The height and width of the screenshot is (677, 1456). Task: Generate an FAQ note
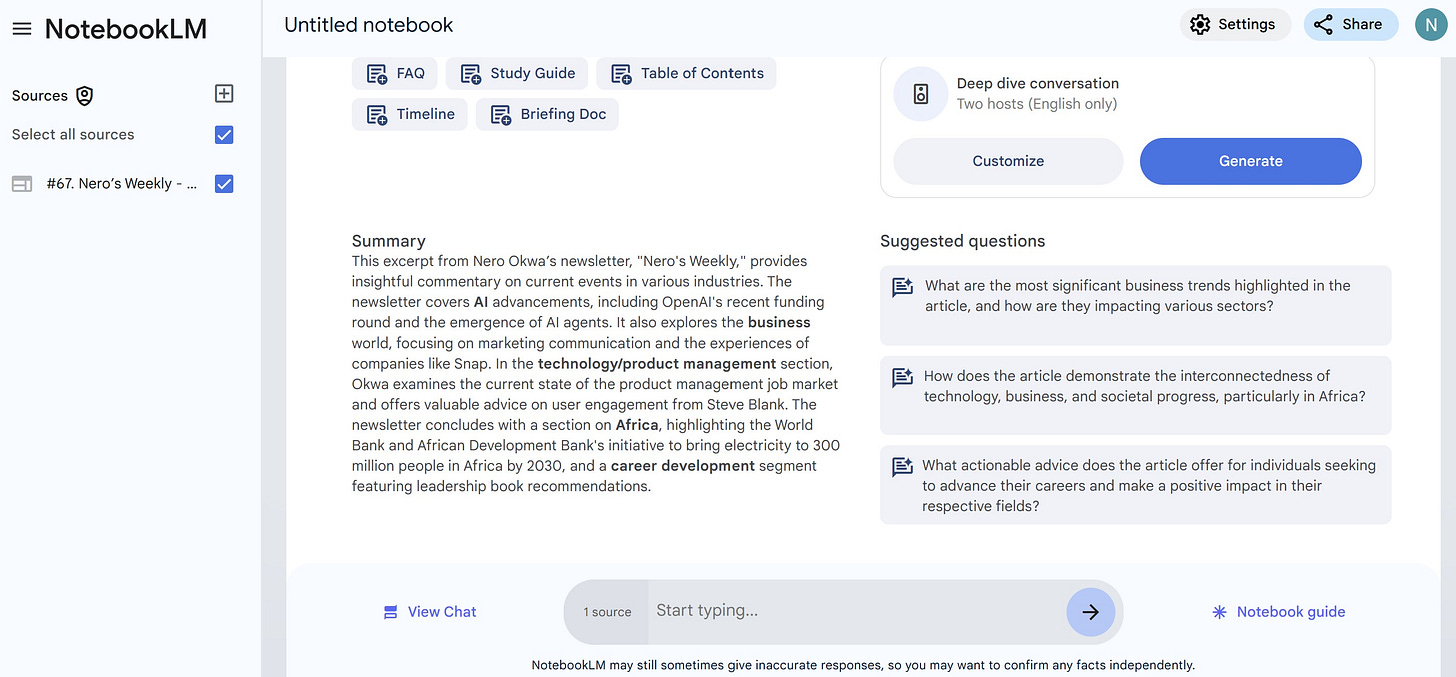click(x=395, y=73)
